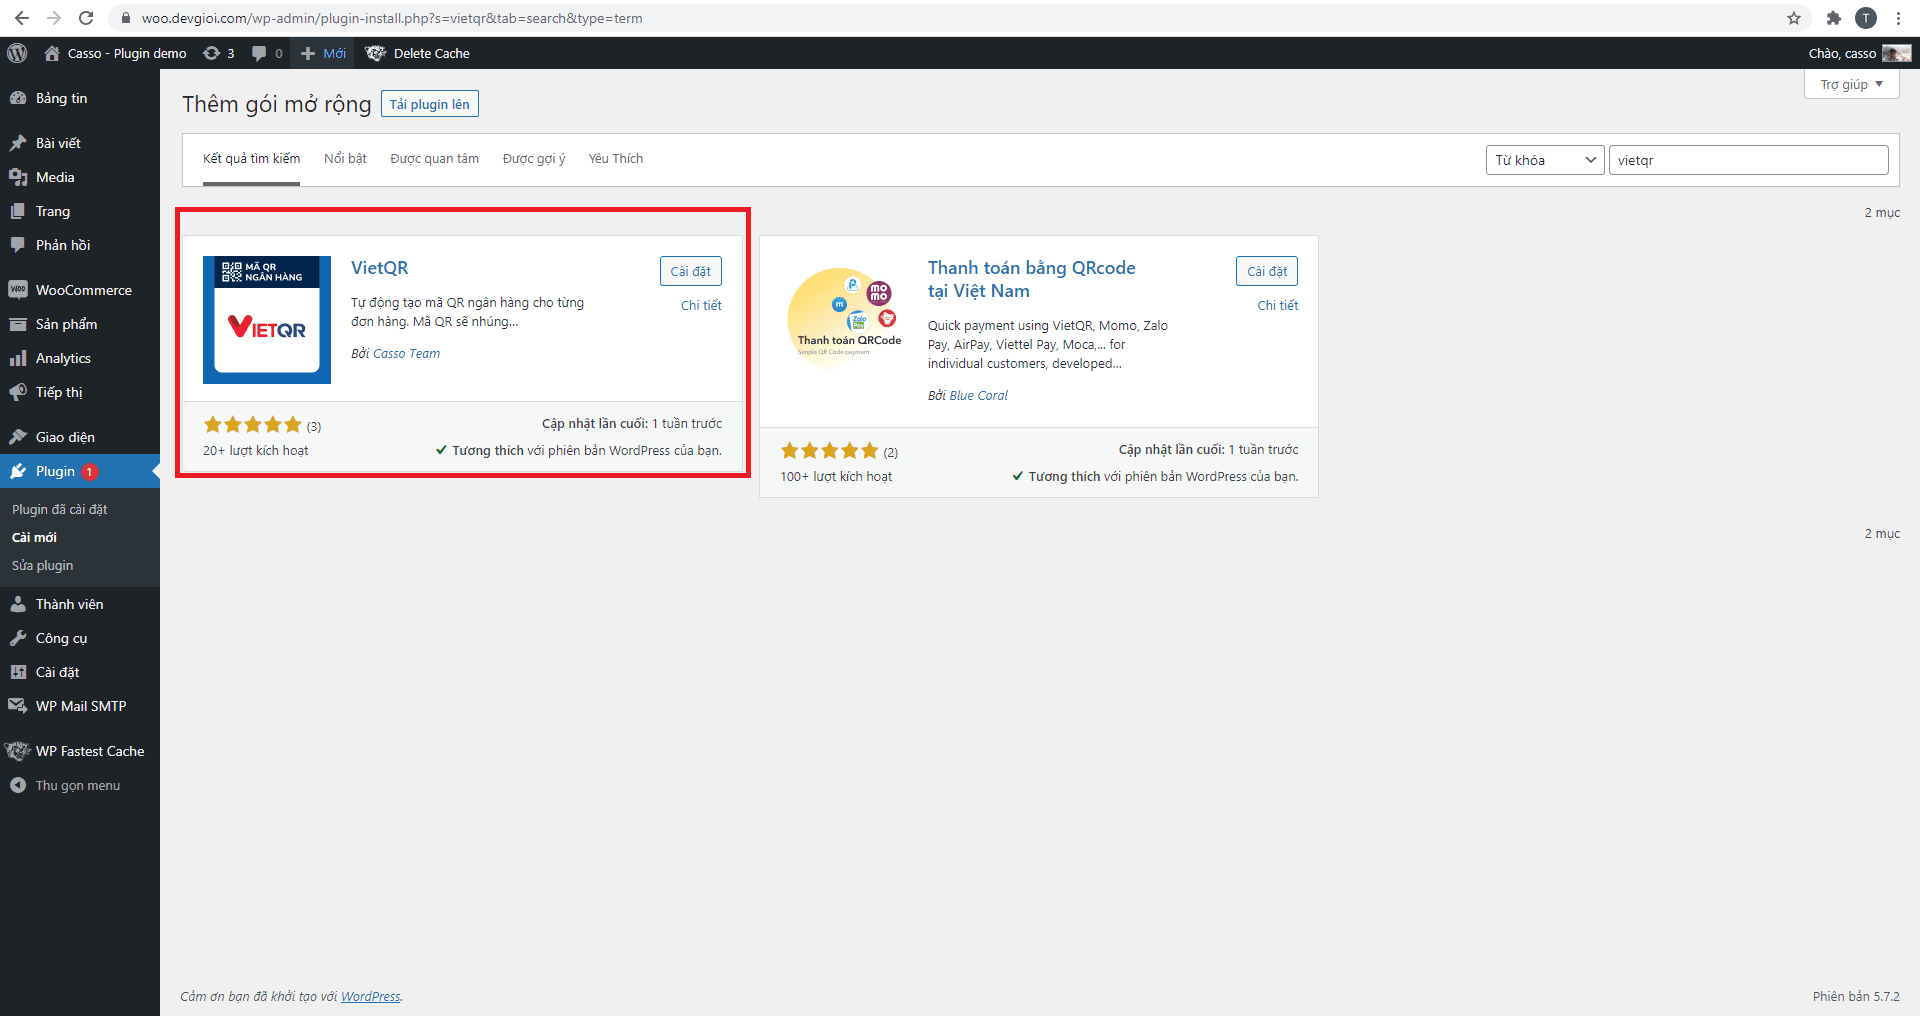Image resolution: width=1920 pixels, height=1016 pixels.
Task: Open the Từ khóa search type dropdown
Action: tap(1545, 160)
